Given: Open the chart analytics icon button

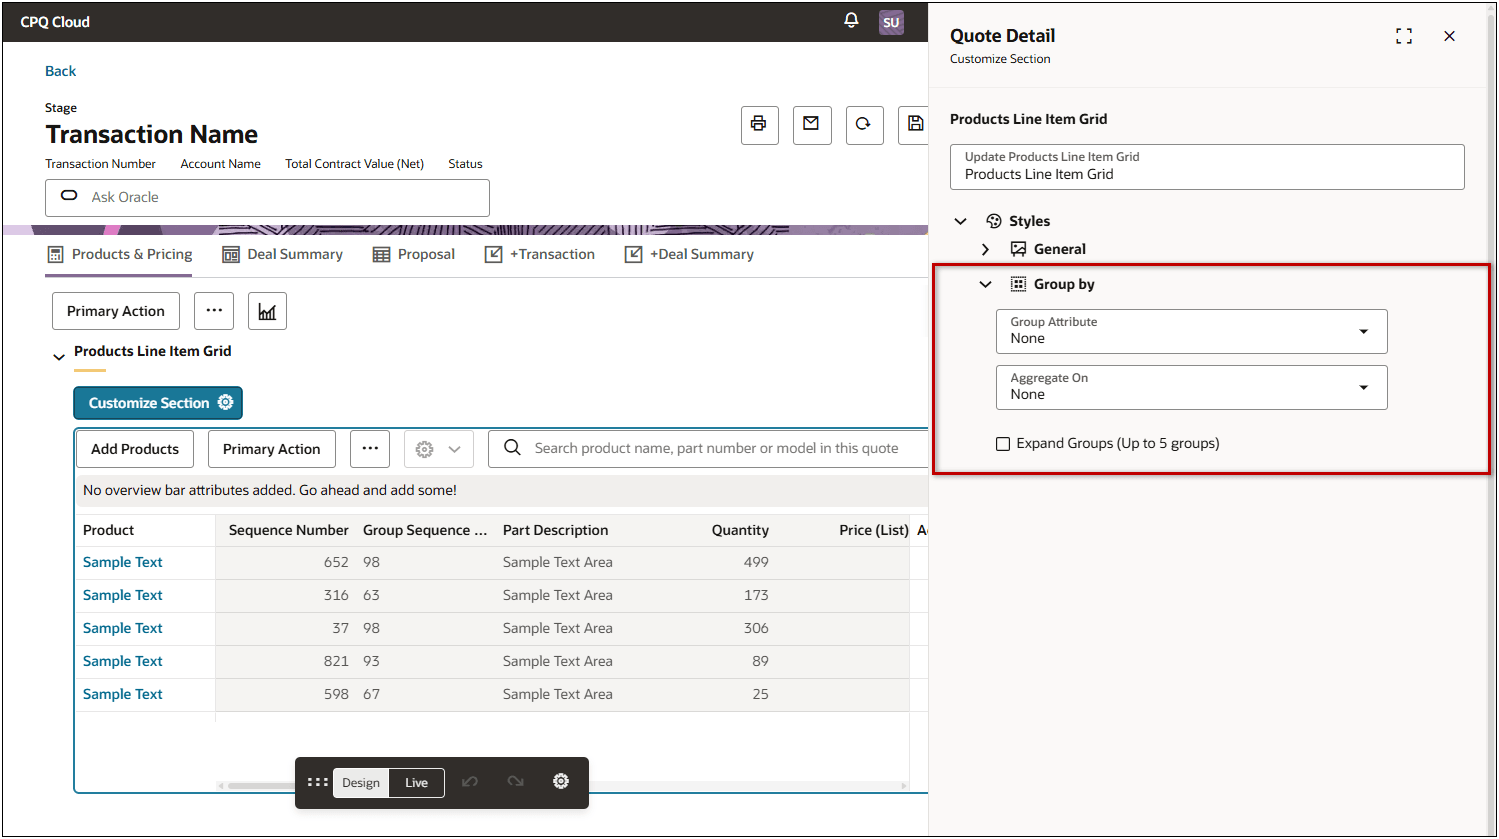Looking at the screenshot, I should 267,311.
